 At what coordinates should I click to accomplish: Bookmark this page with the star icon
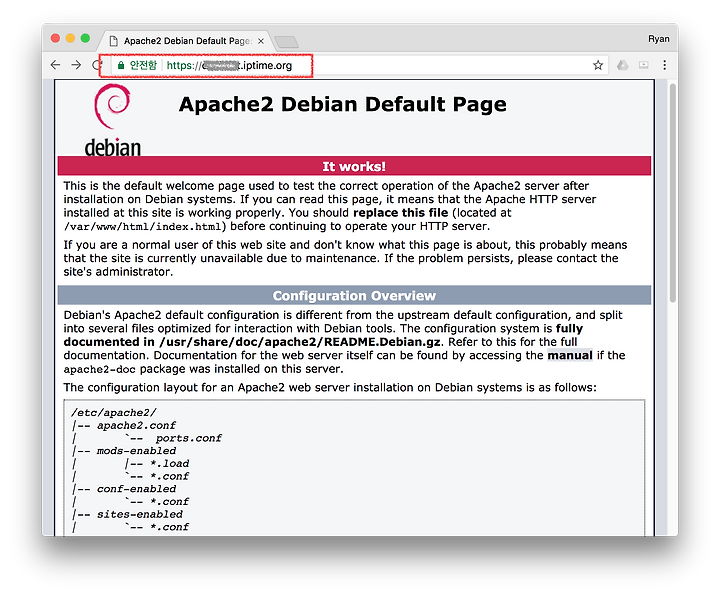pos(597,65)
